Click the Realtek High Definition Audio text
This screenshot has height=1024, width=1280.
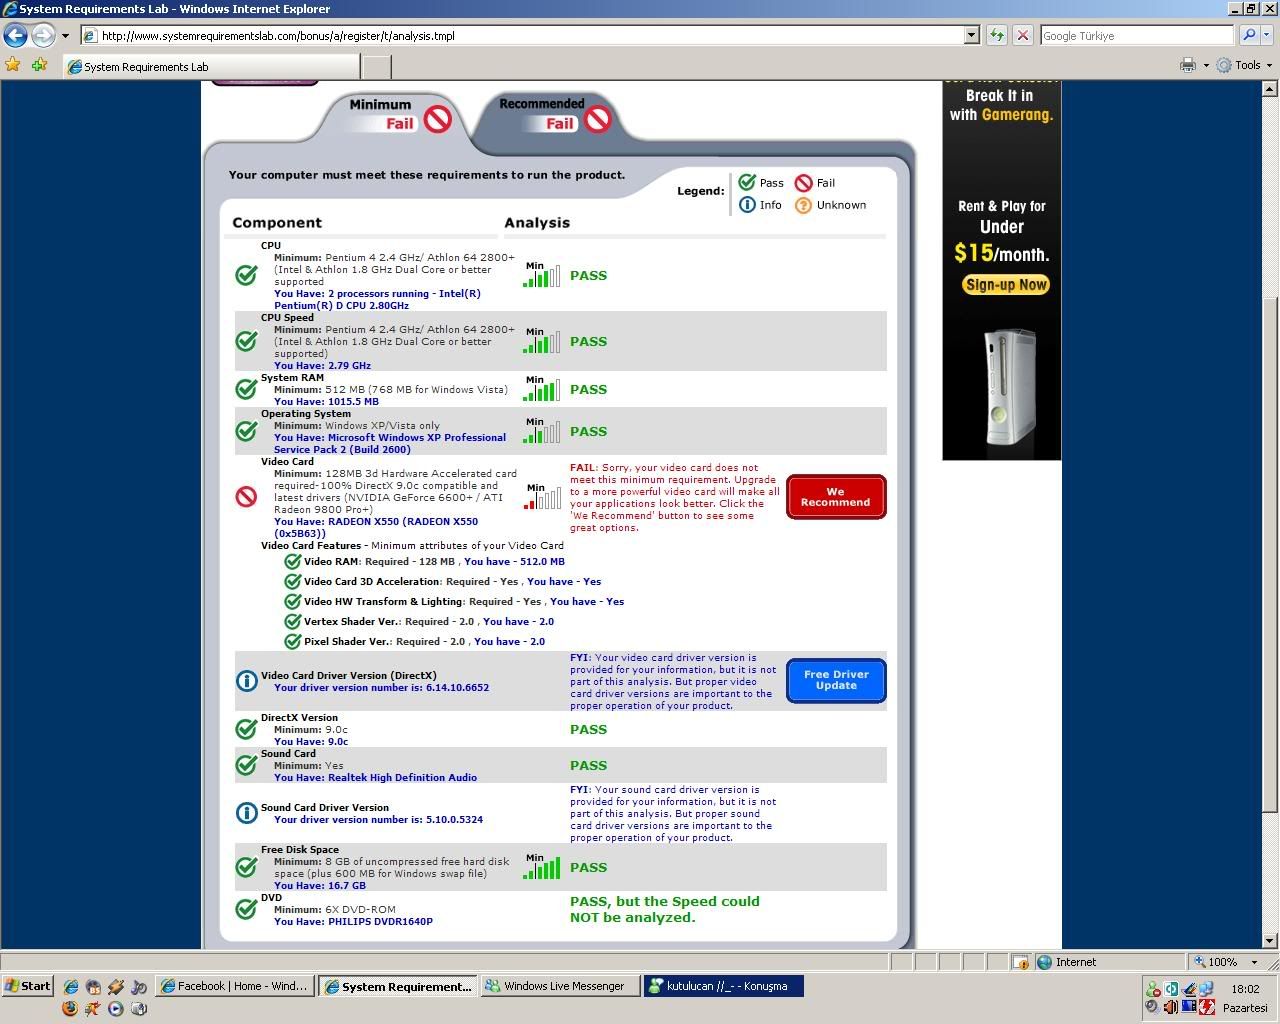(x=402, y=777)
